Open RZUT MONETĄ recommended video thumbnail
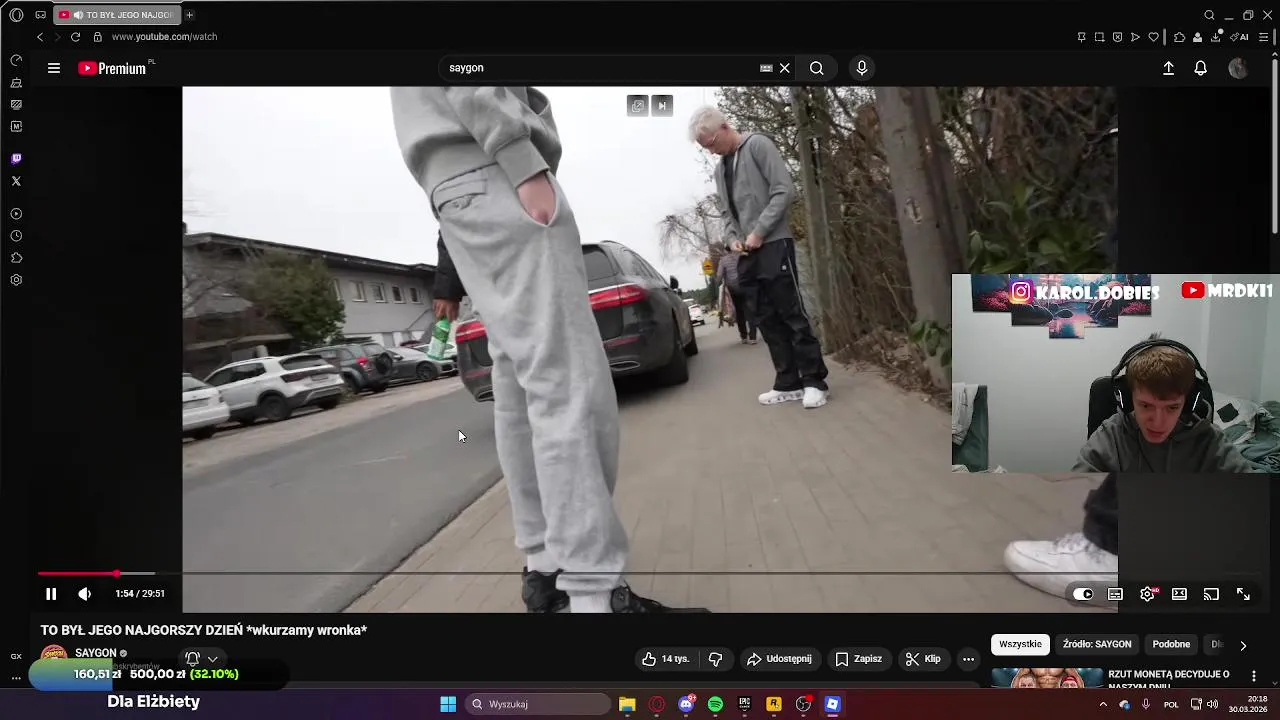 tap(1047, 678)
